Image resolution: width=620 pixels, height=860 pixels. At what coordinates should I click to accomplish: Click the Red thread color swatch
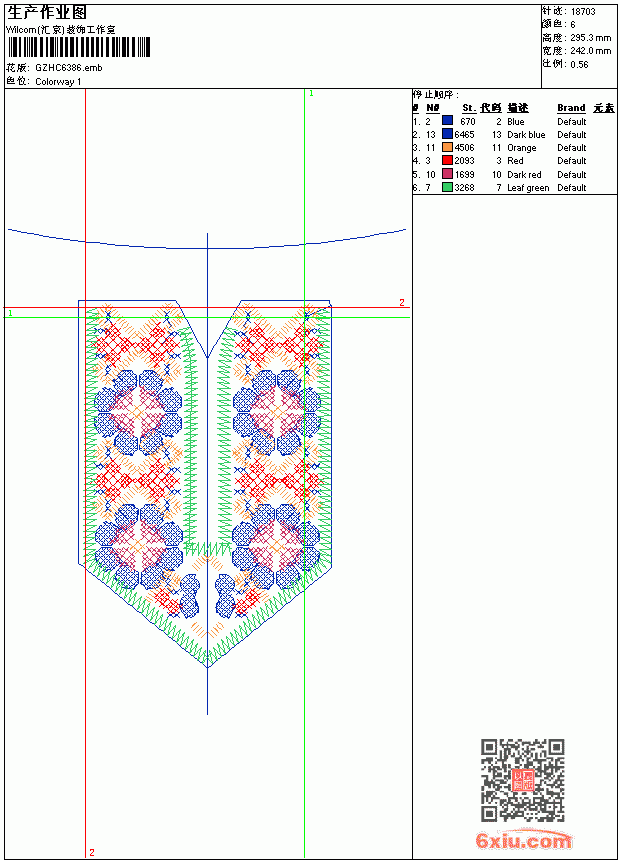pos(447,160)
